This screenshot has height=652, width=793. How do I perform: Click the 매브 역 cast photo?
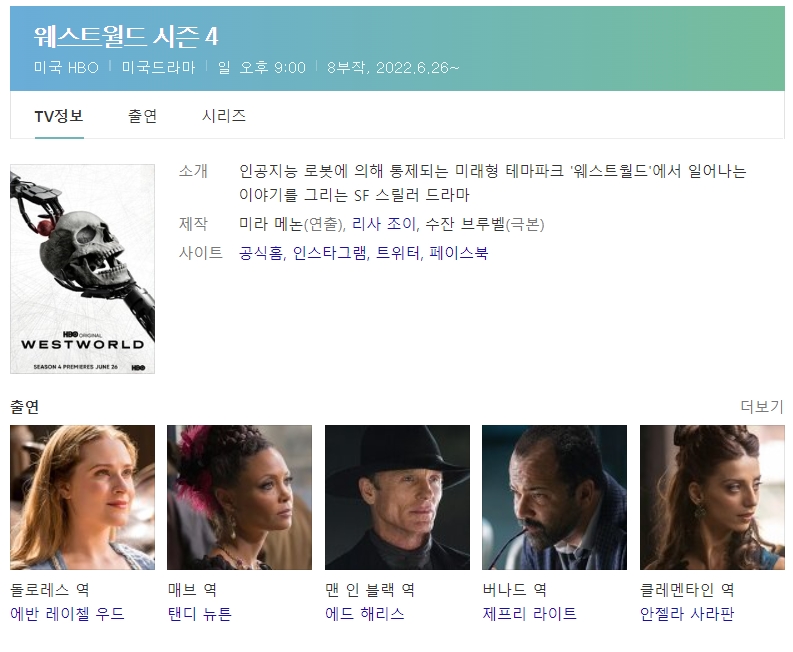240,497
